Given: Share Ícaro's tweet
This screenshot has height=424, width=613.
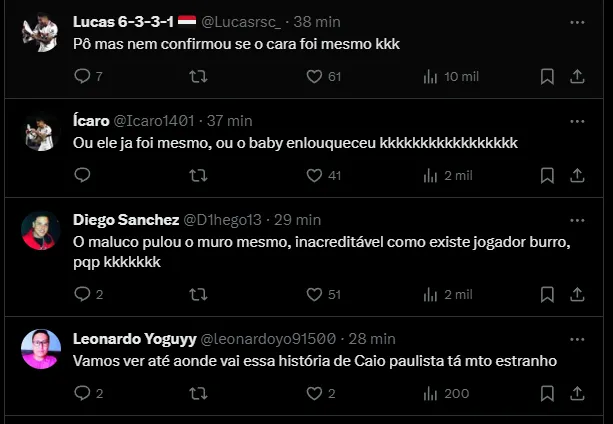Looking at the screenshot, I should point(577,175).
